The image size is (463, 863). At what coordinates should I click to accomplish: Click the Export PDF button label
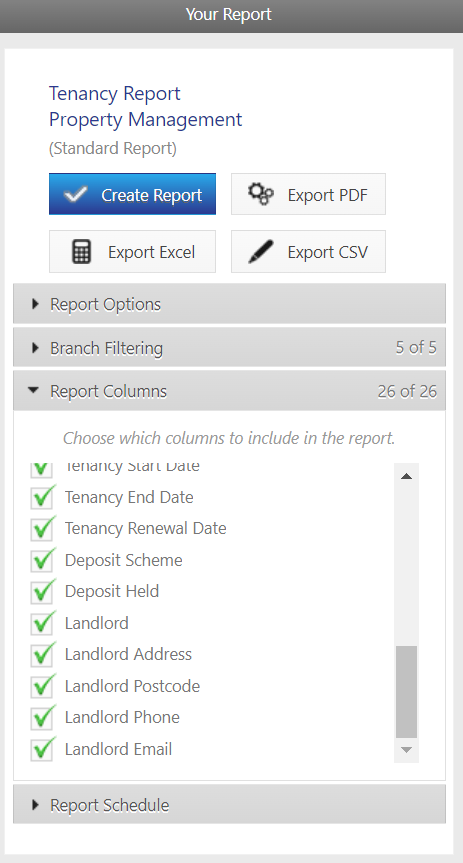328,195
